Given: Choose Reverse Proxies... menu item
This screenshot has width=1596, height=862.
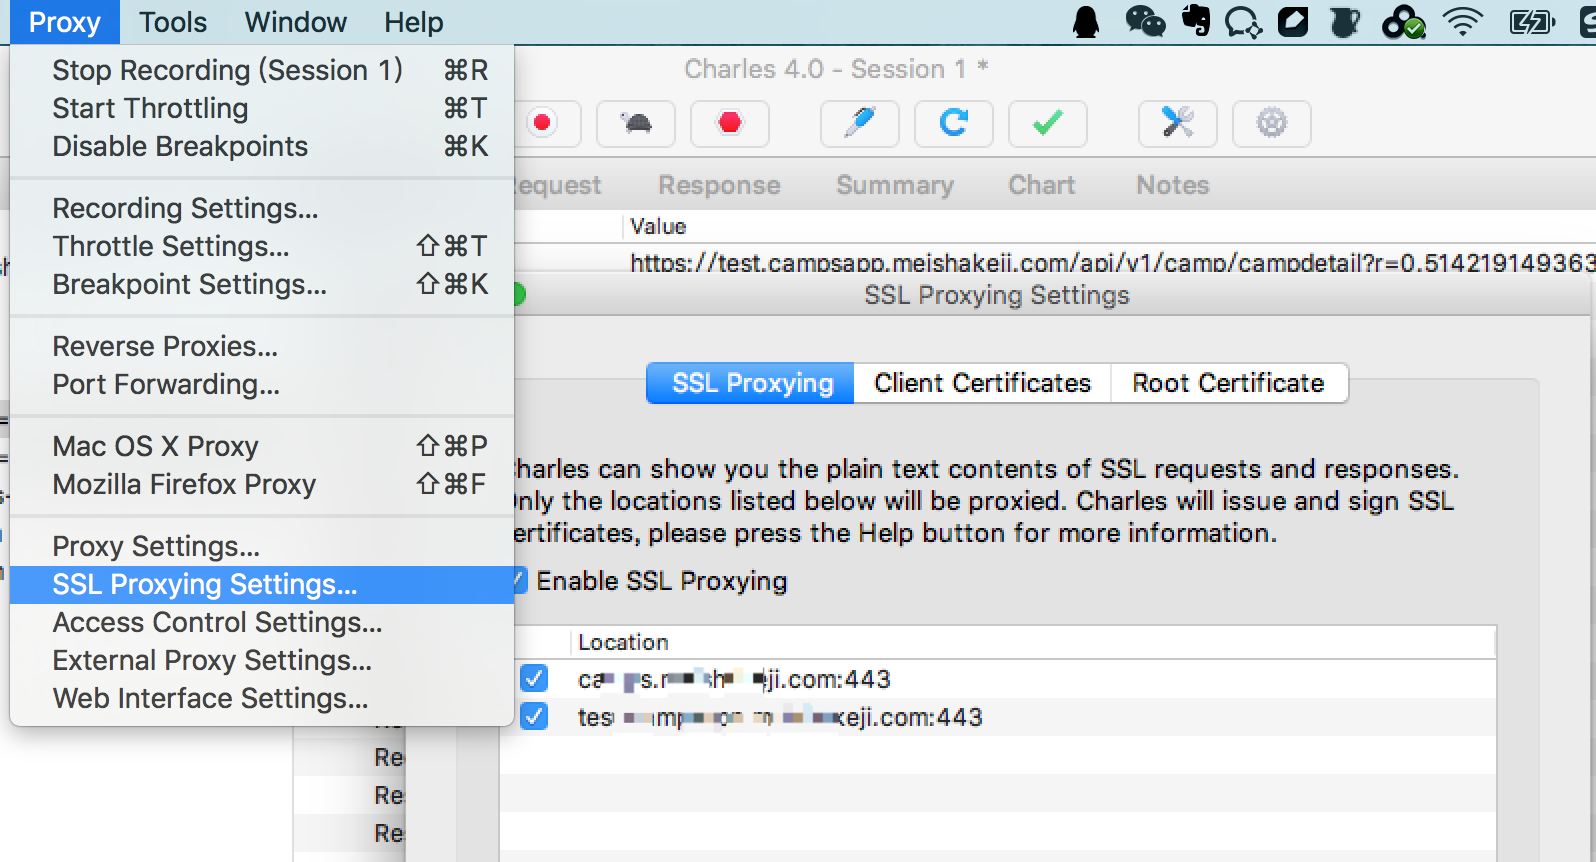Looking at the screenshot, I should 262,346.
